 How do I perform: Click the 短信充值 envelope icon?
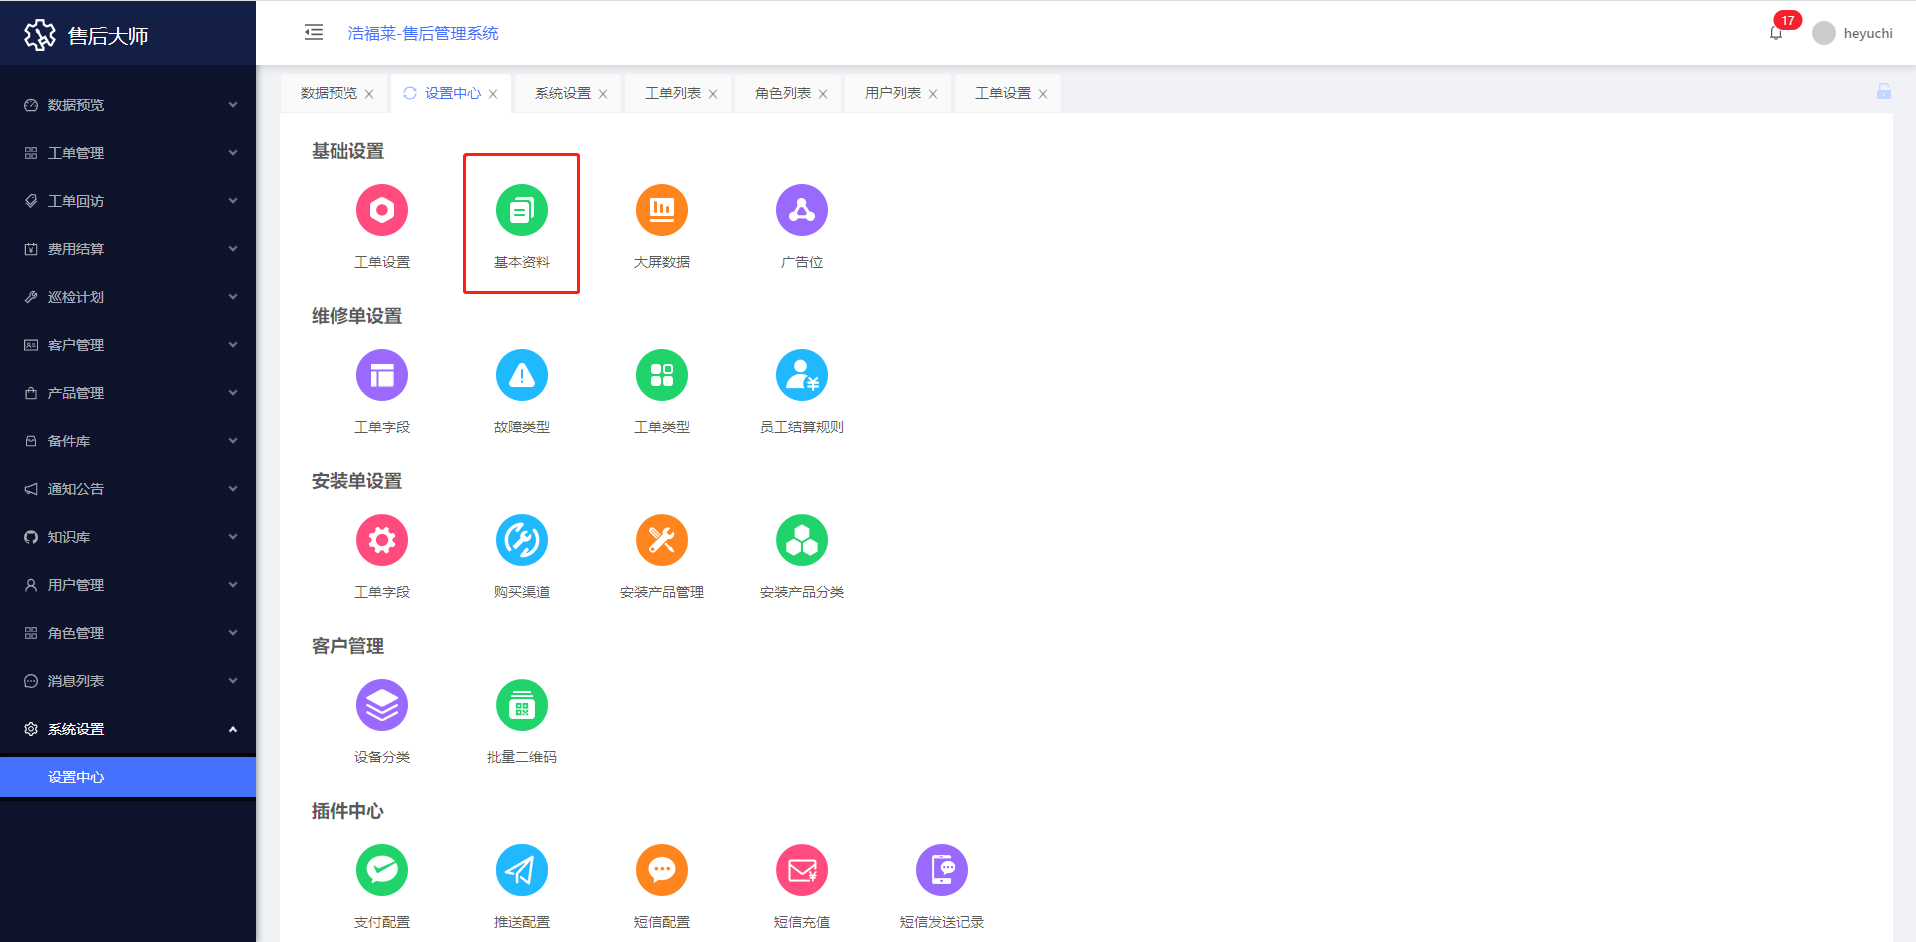801,870
